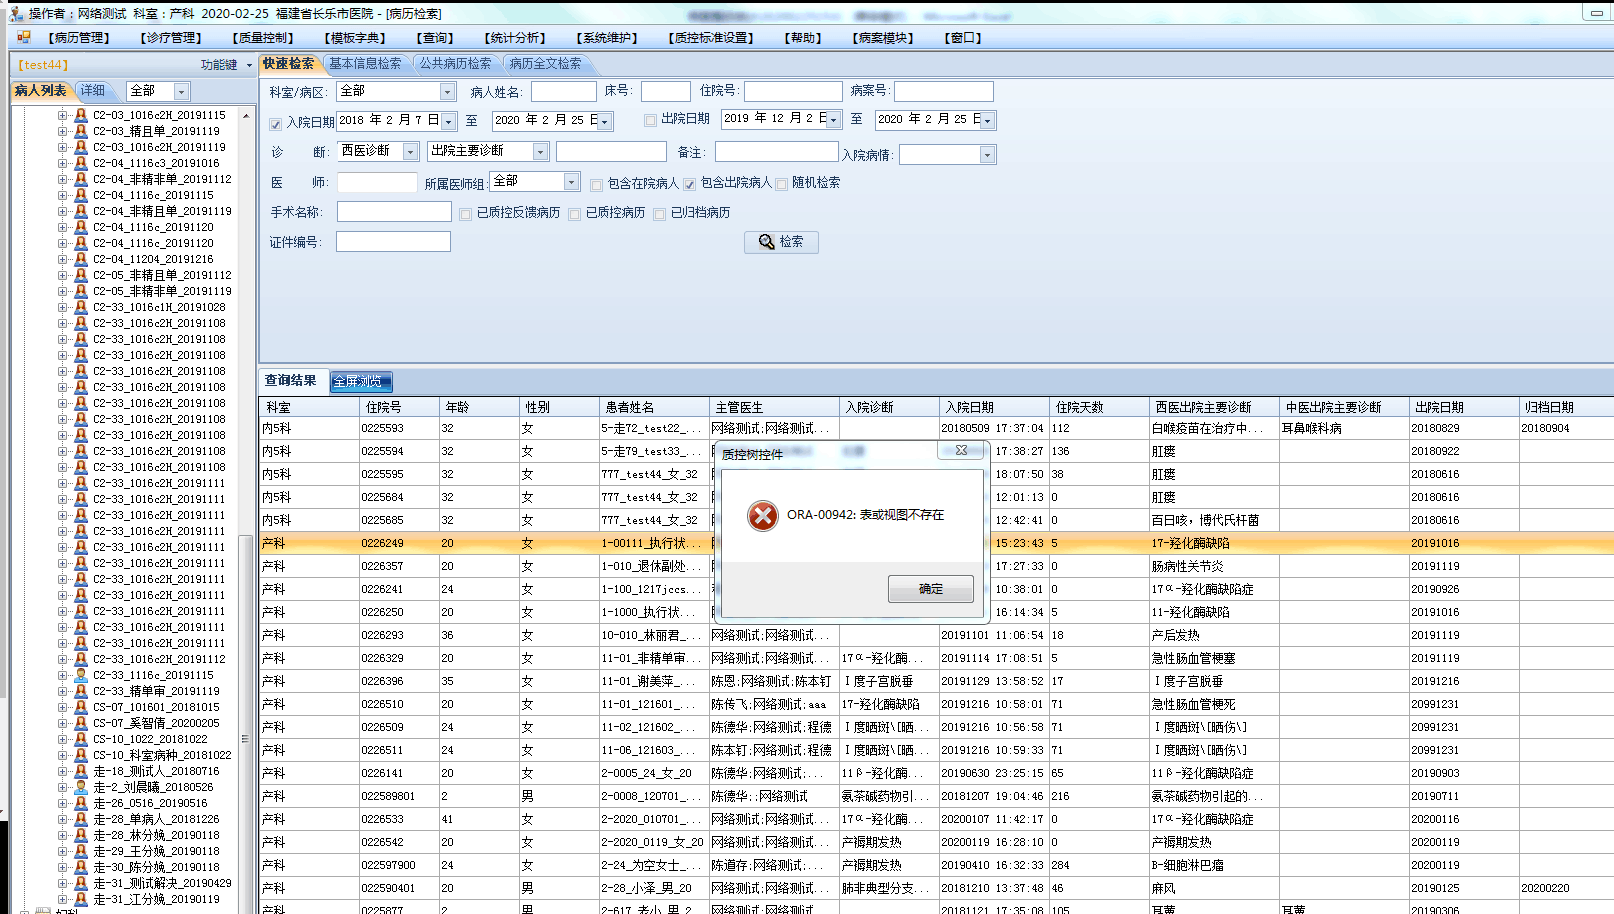This screenshot has width=1614, height=914.
Task: Click patient icon for 走-28_林分娩_20190118
Action: (x=81, y=835)
